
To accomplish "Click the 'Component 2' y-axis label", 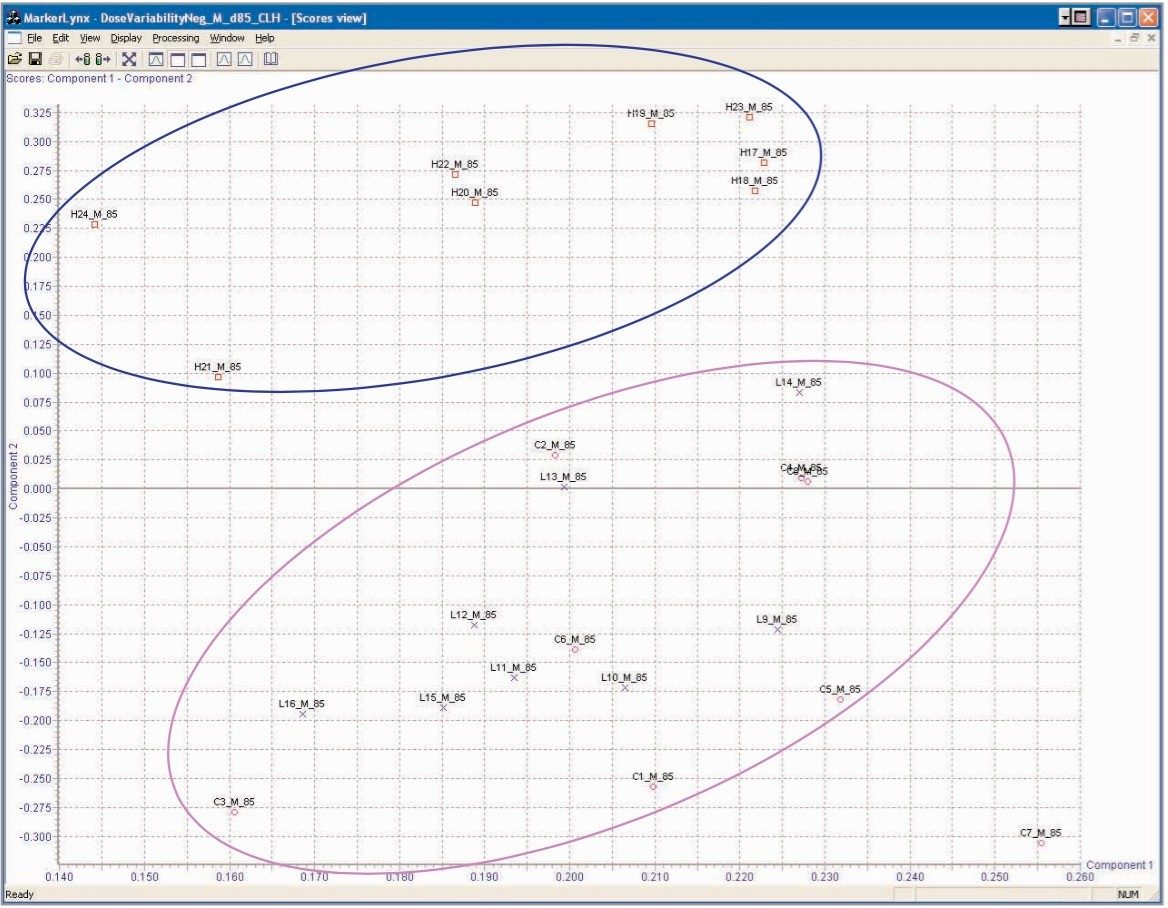I will [13, 477].
